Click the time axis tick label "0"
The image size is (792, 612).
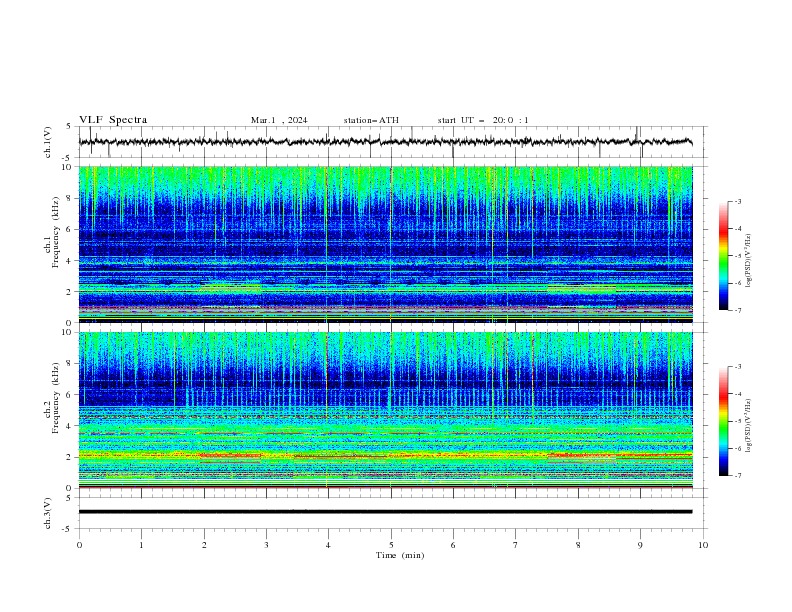[79, 545]
